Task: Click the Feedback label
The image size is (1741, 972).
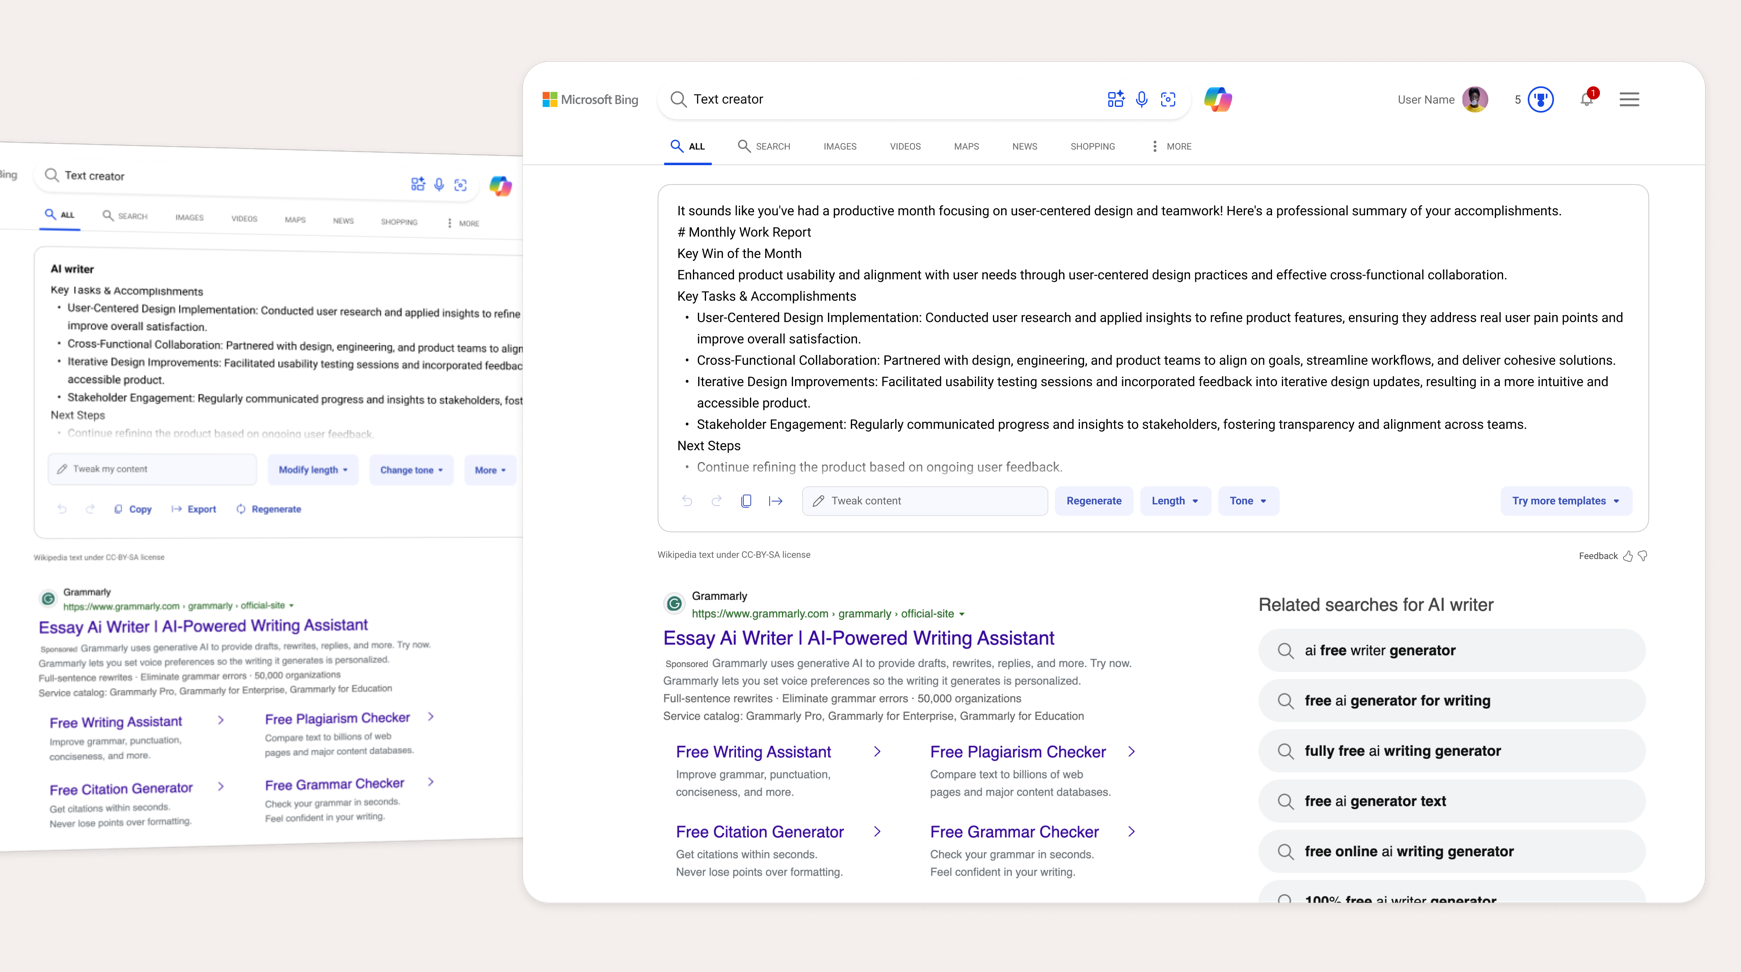Action: [x=1598, y=556]
